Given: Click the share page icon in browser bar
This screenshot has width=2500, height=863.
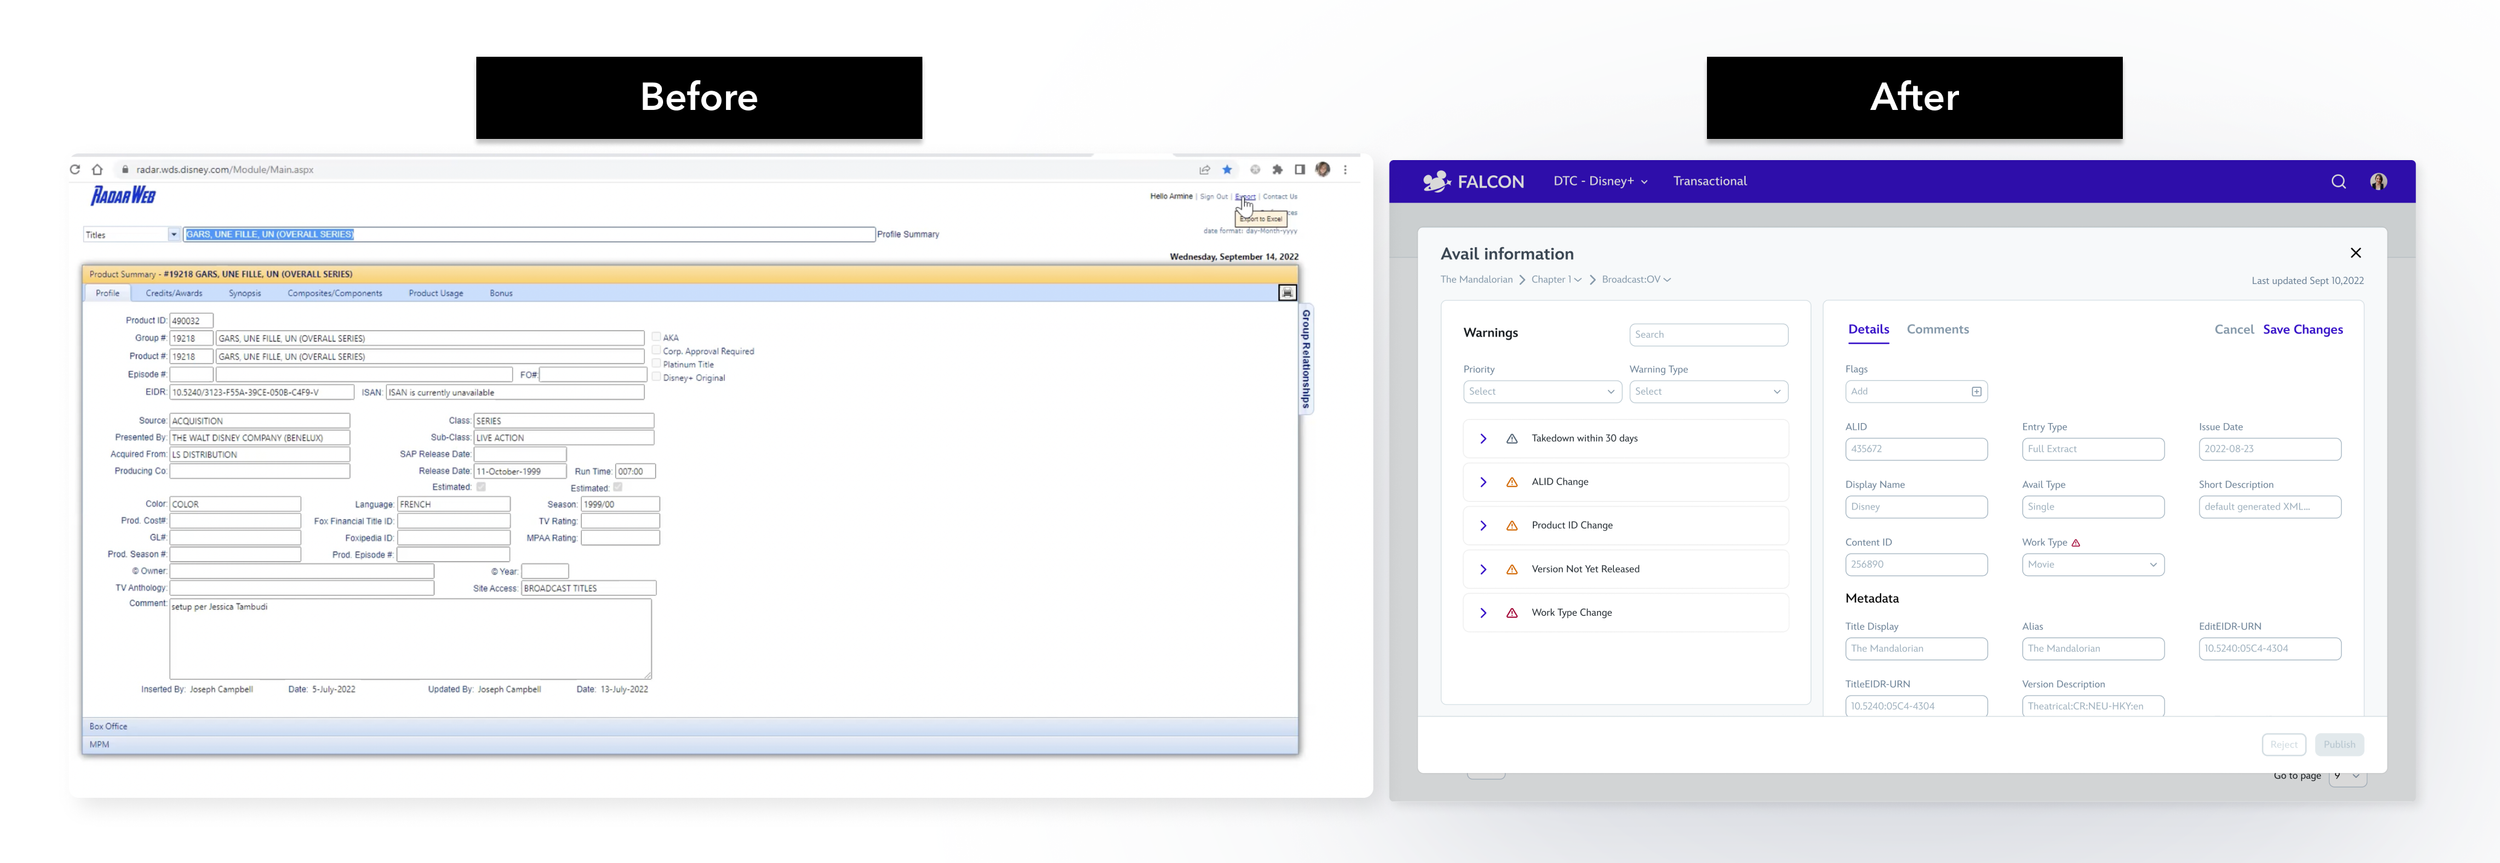Looking at the screenshot, I should pyautogui.click(x=1205, y=170).
